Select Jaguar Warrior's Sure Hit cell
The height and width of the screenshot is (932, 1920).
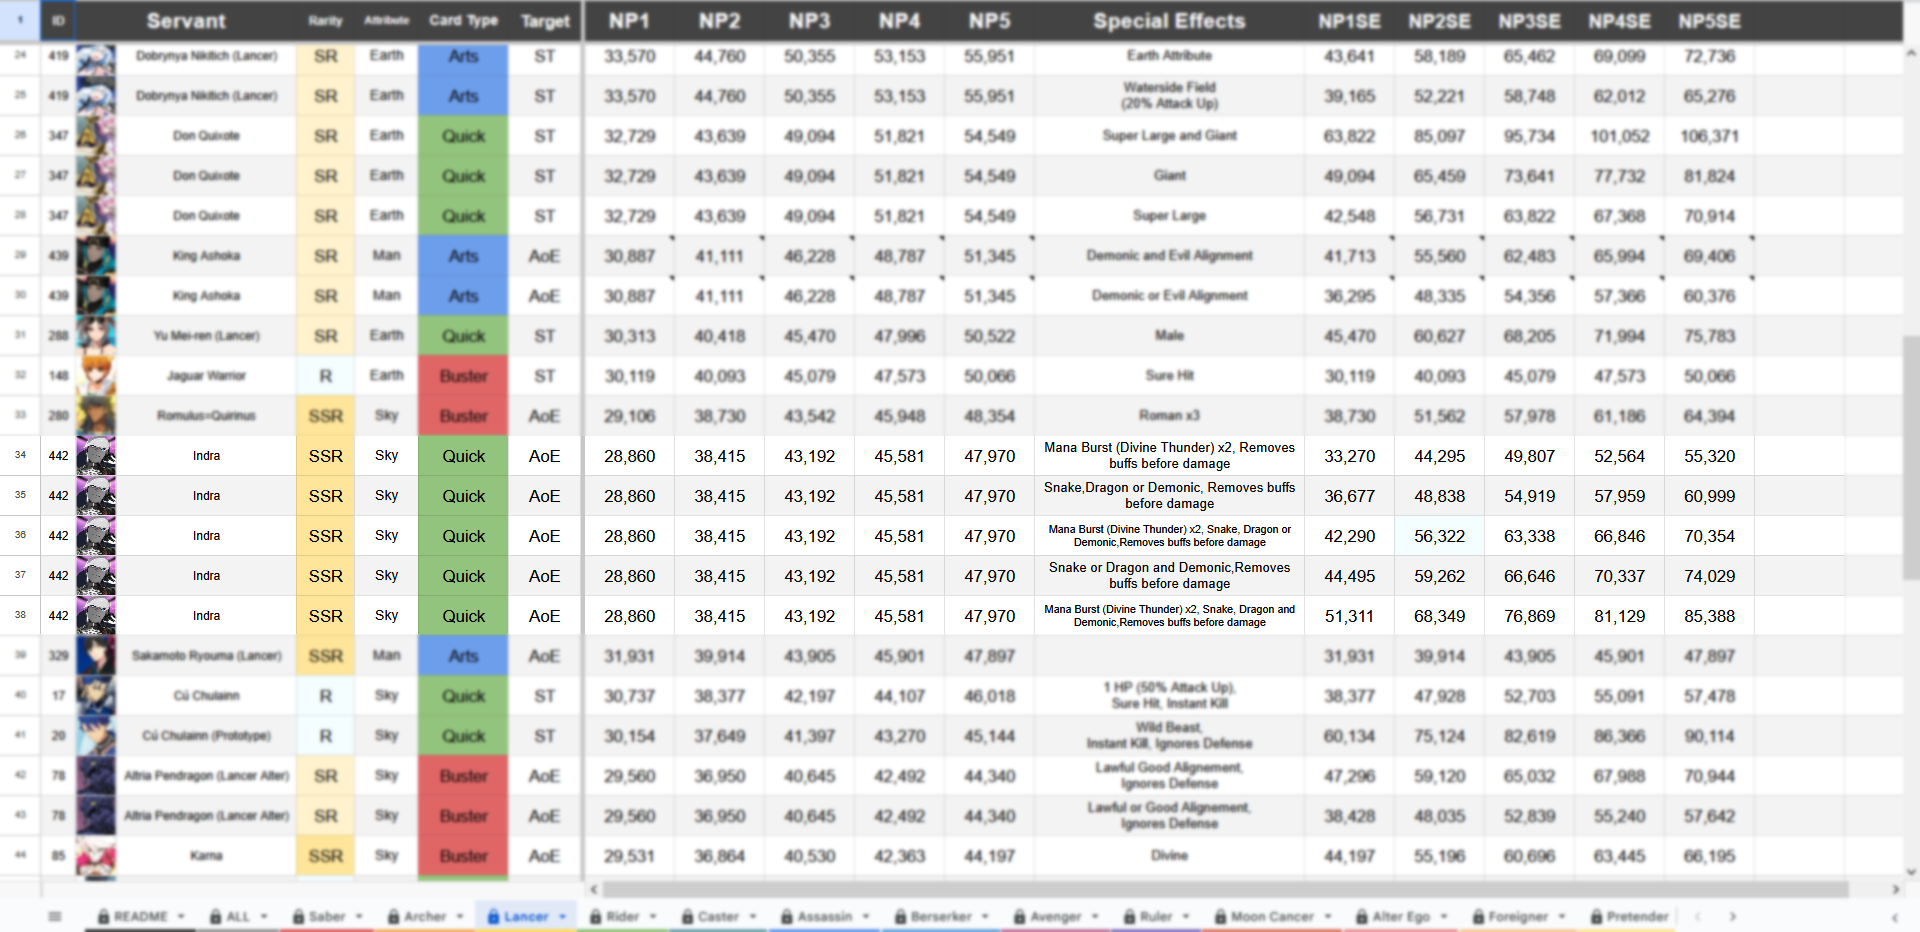click(x=1169, y=376)
